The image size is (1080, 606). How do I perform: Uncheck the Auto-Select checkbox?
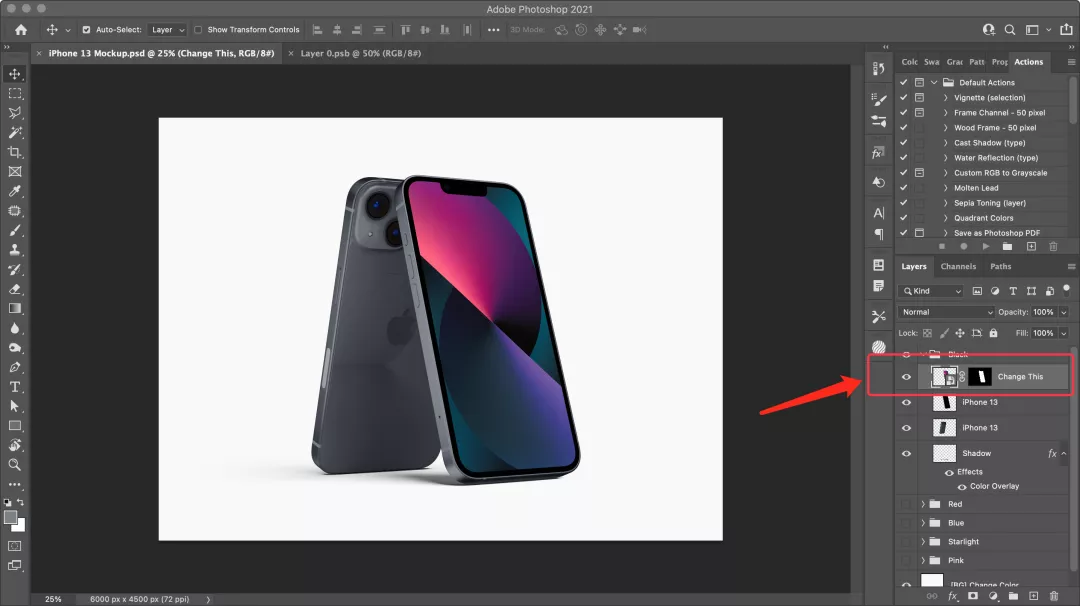pos(86,30)
